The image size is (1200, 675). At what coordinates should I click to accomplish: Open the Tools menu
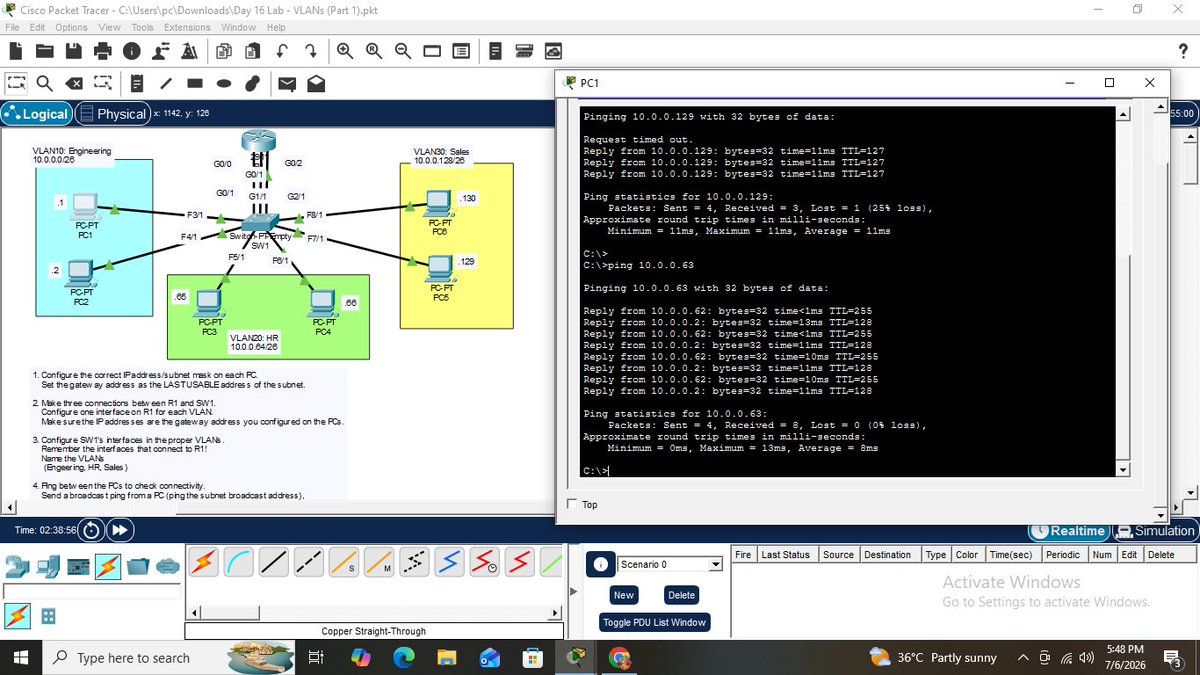142,27
